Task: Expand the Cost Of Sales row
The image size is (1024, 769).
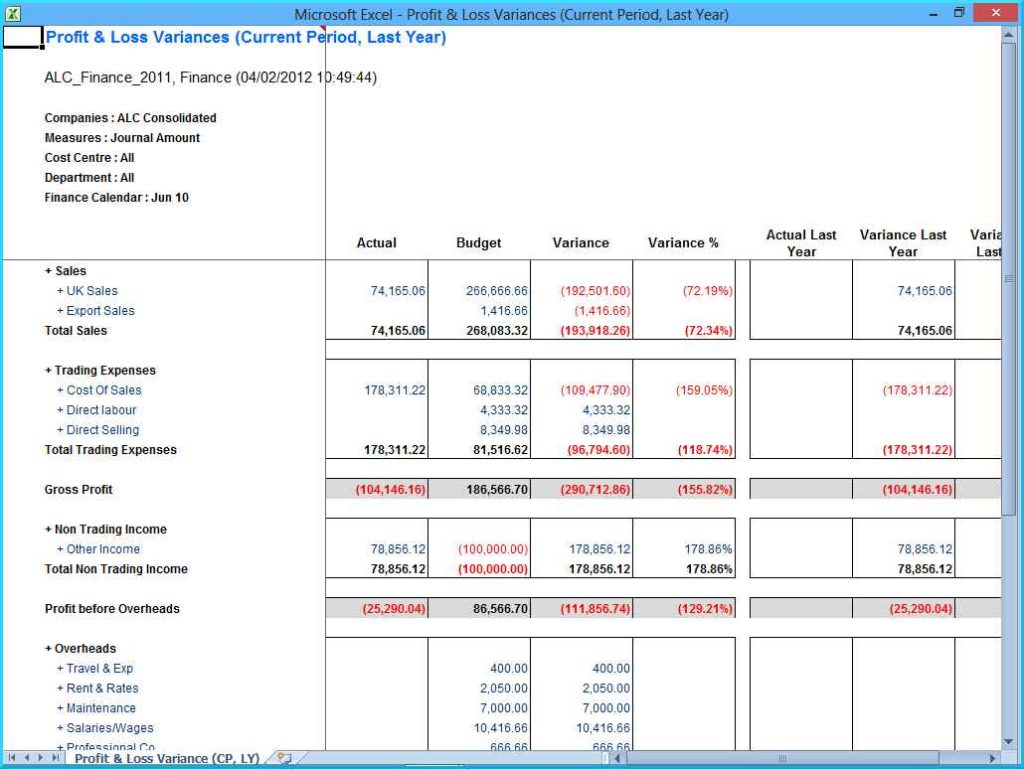Action: pos(60,391)
